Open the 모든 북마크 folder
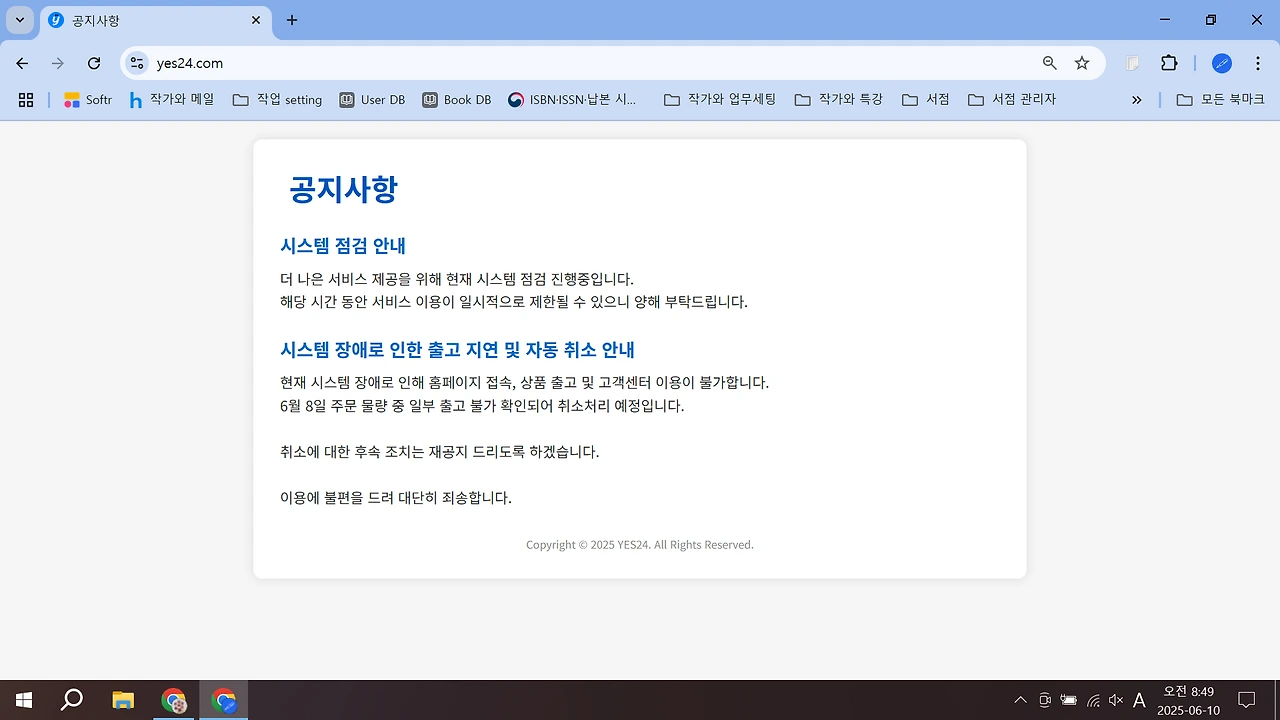 click(1221, 100)
